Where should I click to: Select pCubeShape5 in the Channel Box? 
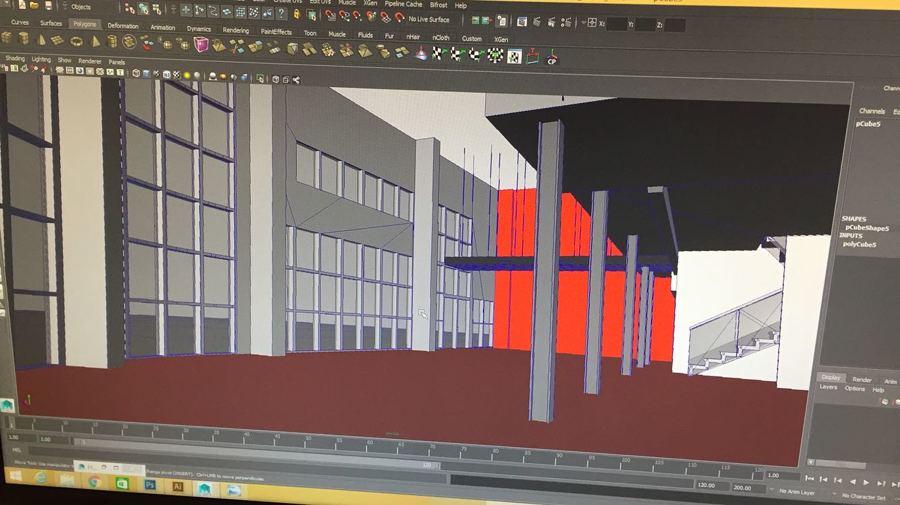(867, 228)
